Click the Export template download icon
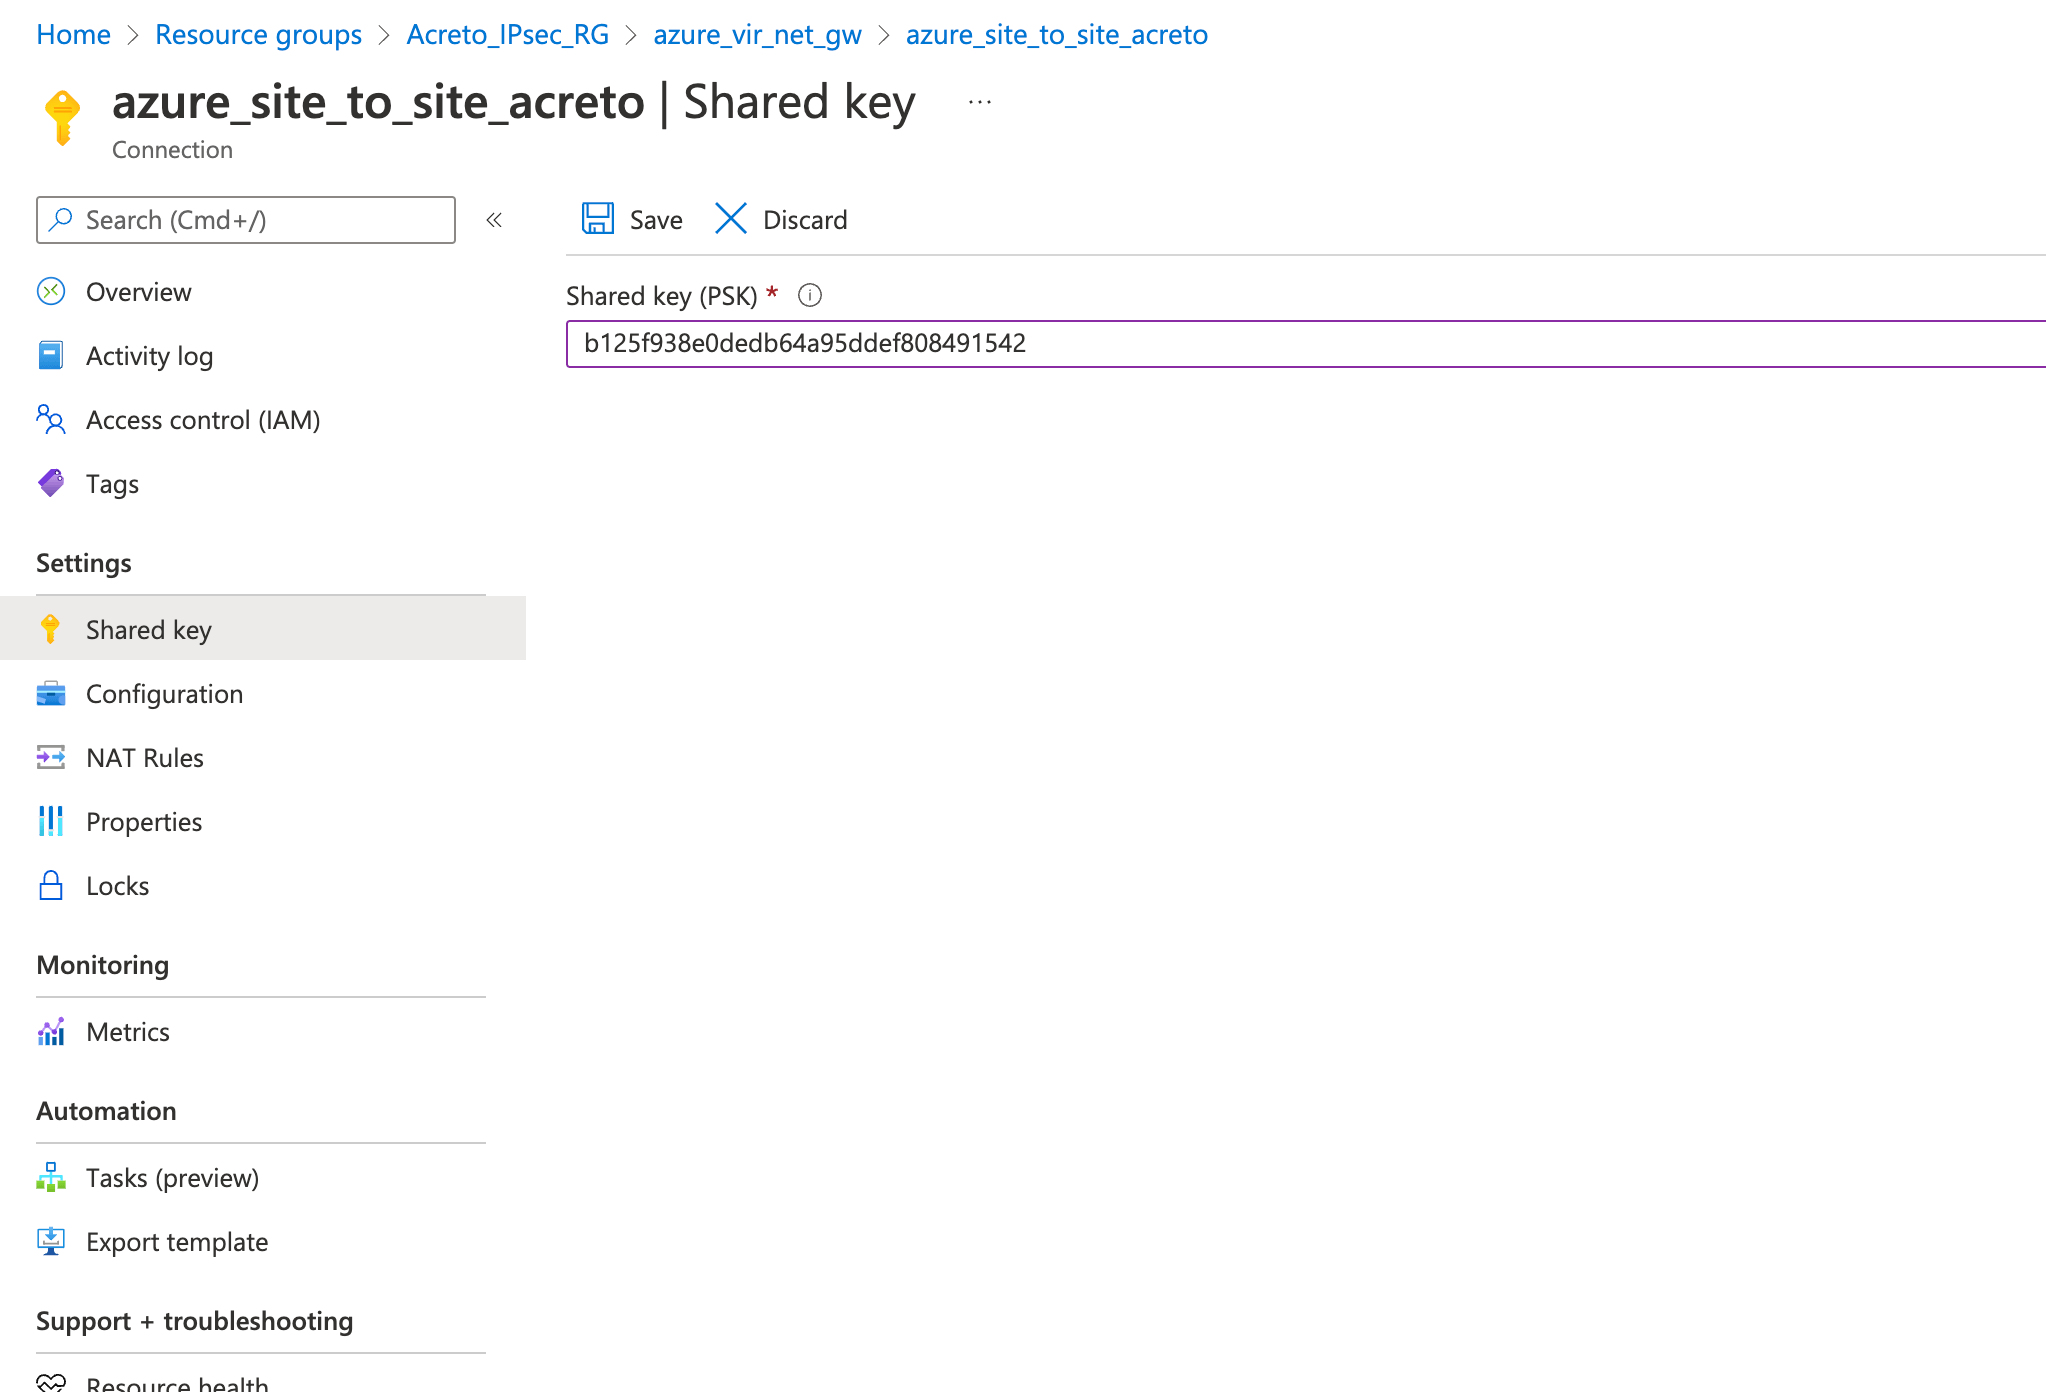This screenshot has width=2046, height=1392. pyautogui.click(x=51, y=1241)
